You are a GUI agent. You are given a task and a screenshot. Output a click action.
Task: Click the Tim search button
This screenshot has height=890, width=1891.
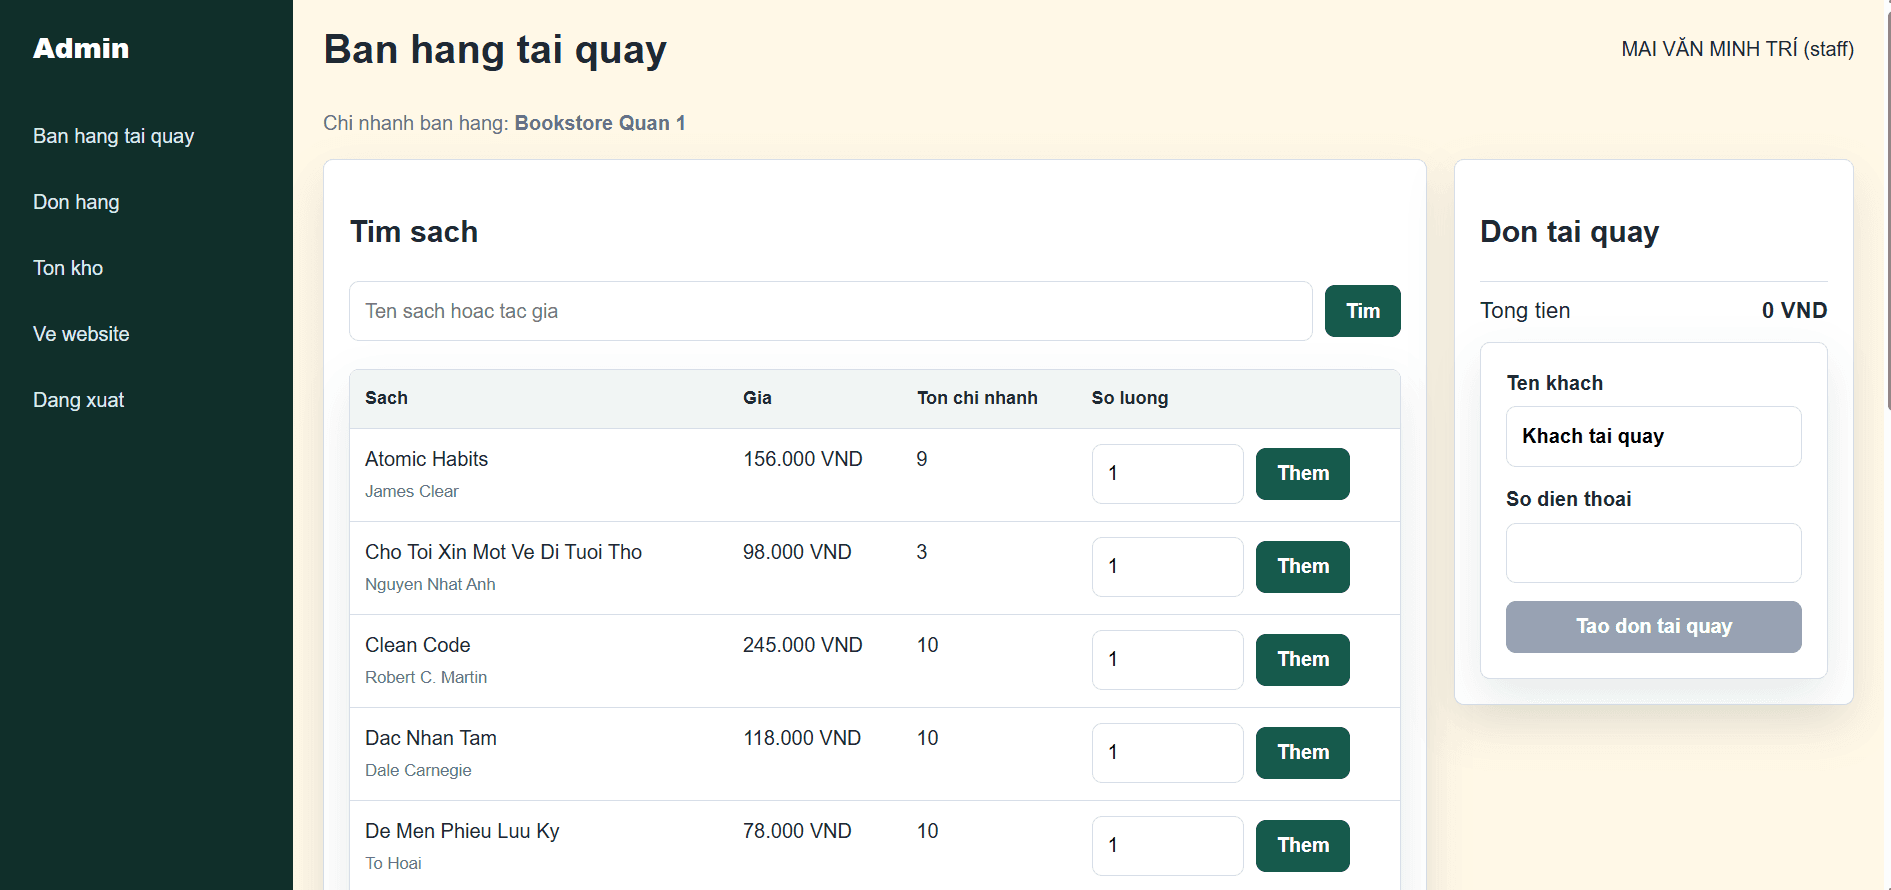pyautogui.click(x=1362, y=311)
